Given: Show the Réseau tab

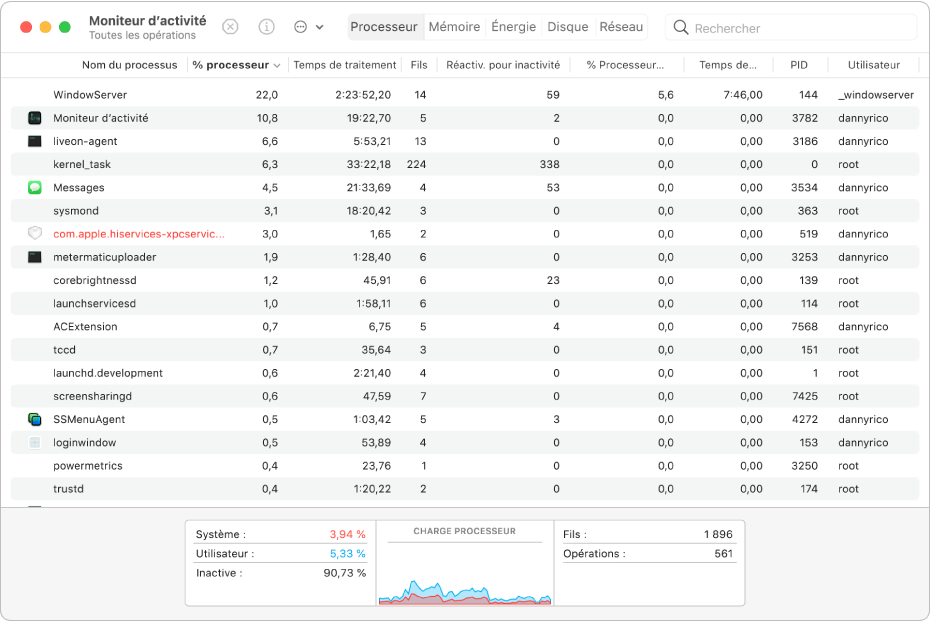Looking at the screenshot, I should [621, 27].
